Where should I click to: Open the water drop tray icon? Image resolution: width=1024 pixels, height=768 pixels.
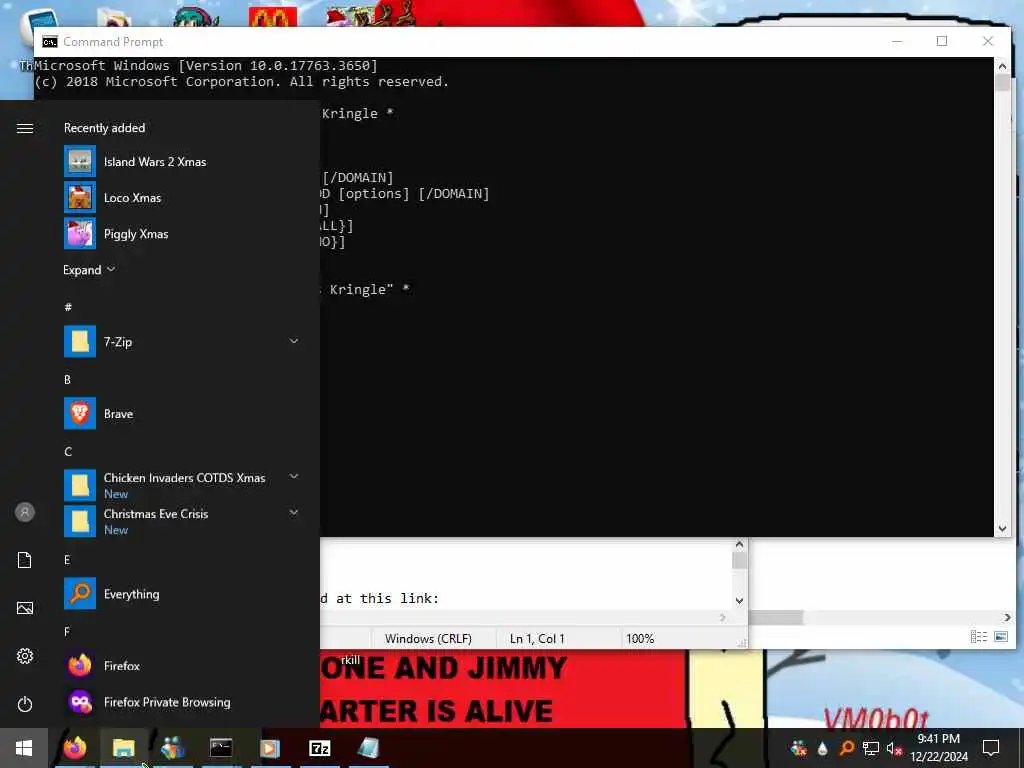pos(822,748)
